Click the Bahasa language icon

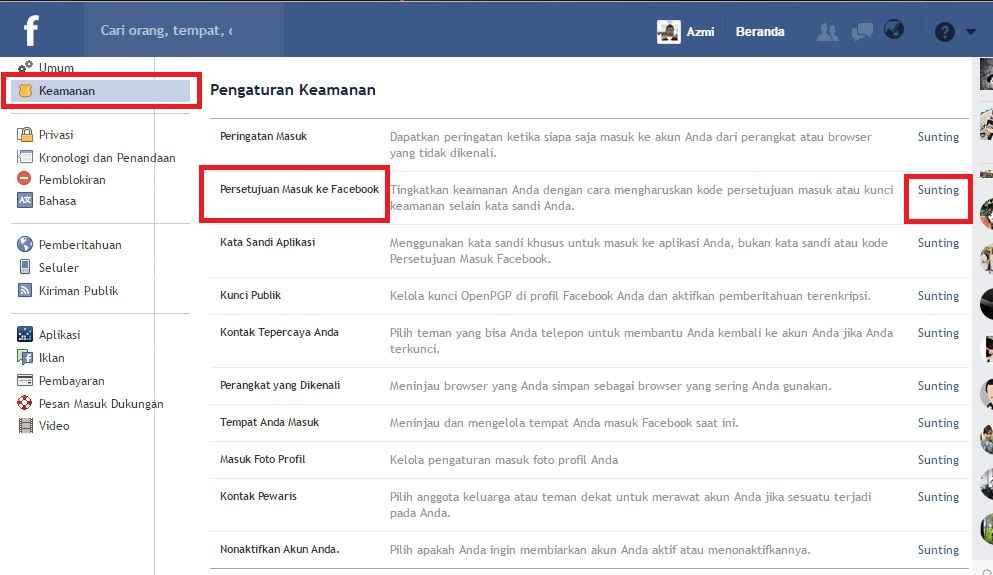pyautogui.click(x=25, y=200)
